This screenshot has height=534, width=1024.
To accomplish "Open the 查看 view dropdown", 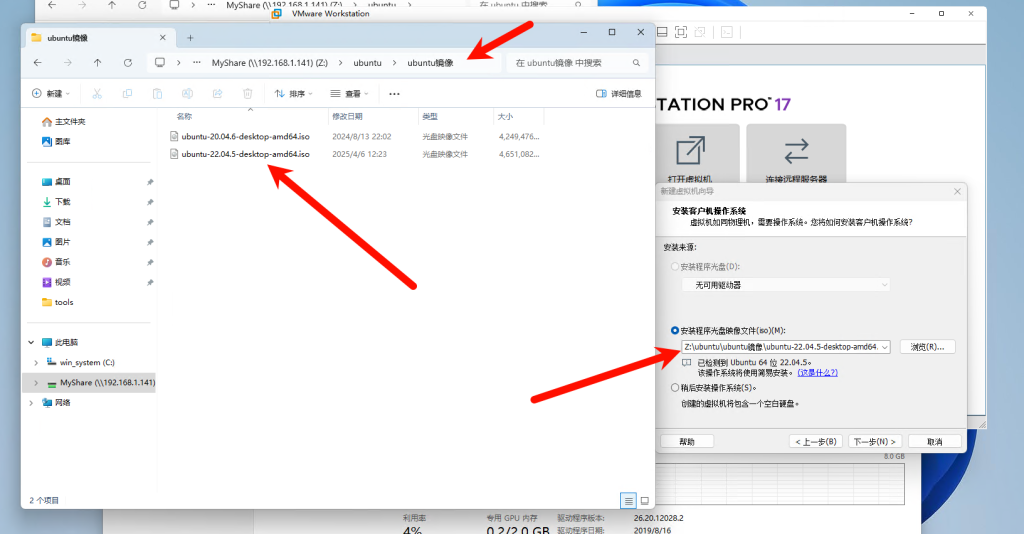I will coord(349,94).
